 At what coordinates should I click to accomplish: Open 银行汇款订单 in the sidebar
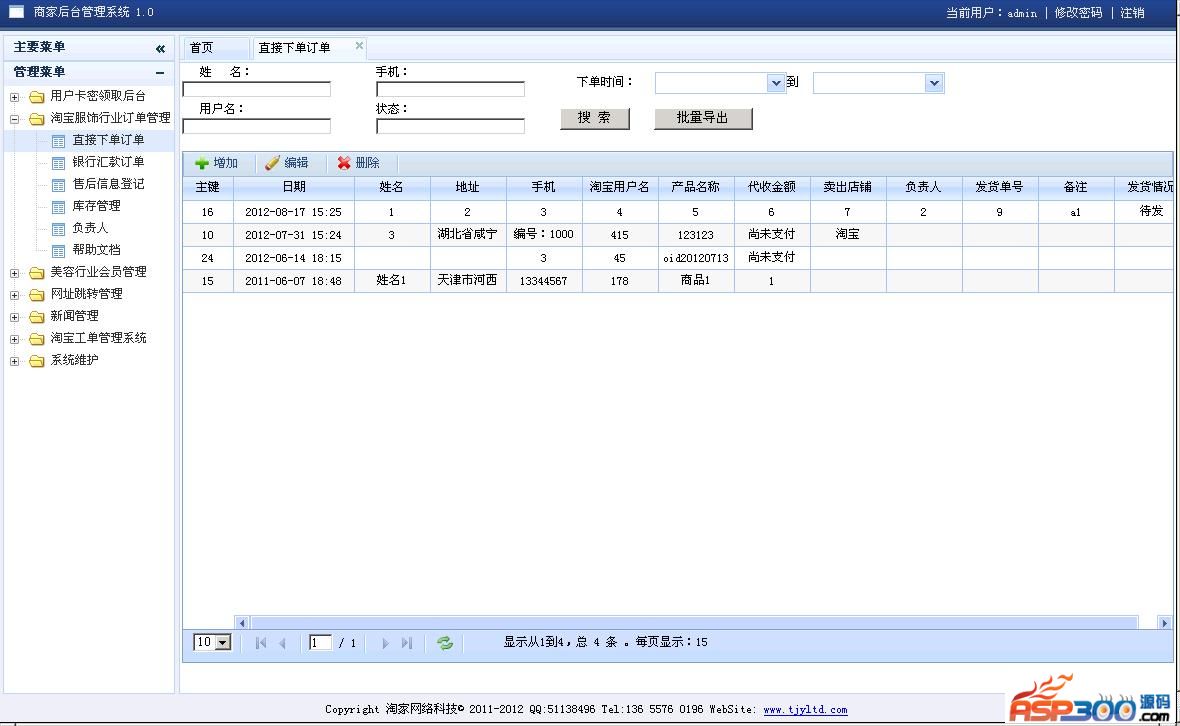108,162
